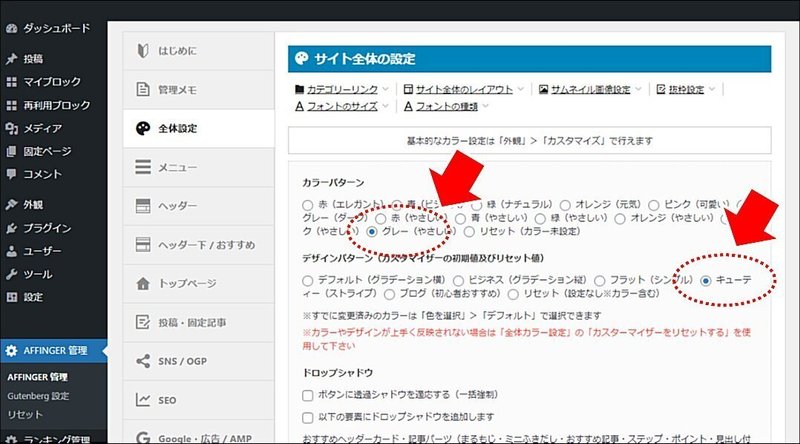Click the media icon beside メディア
This screenshot has width=800, height=444.
coord(12,128)
